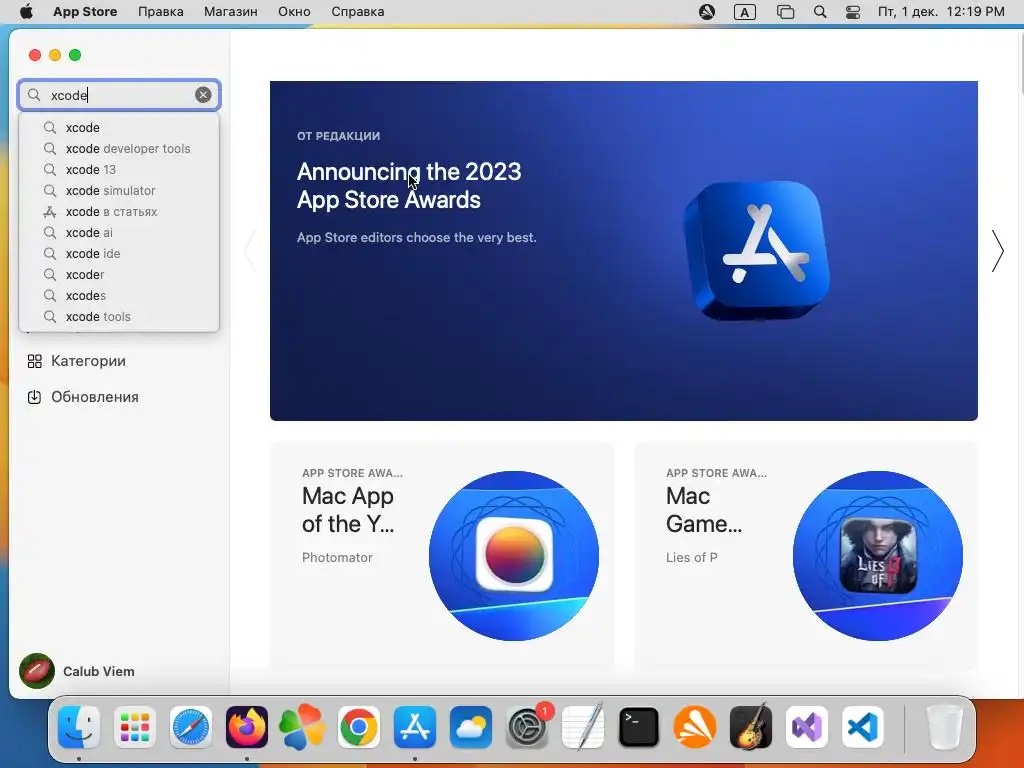Launch Terminal from the Dock

pos(639,727)
